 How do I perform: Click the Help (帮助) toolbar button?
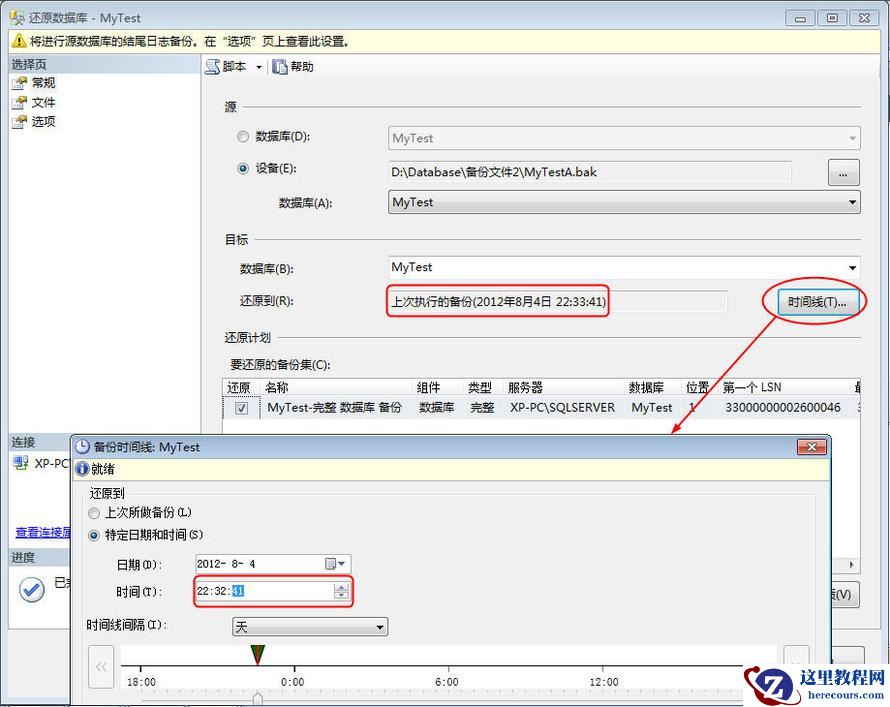(292, 67)
